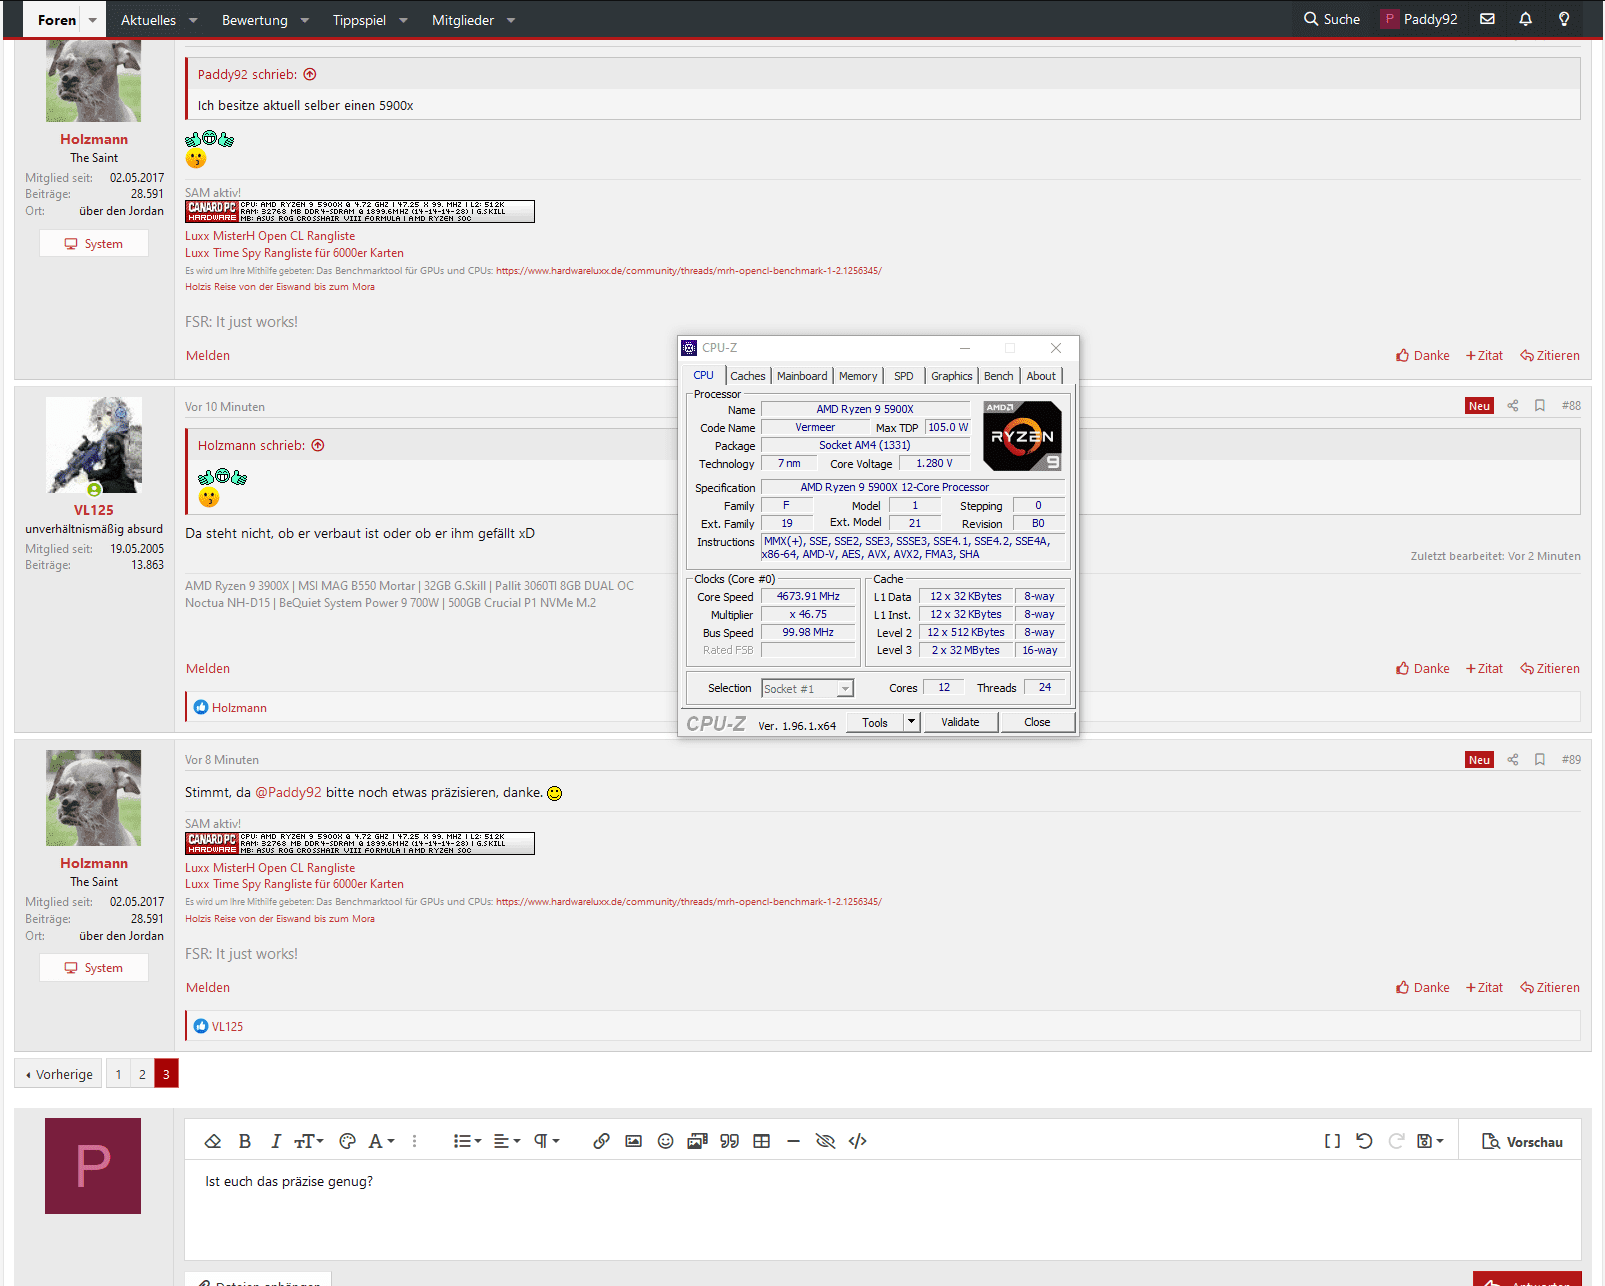Click the eraser remove-formatting icon in editor
This screenshot has height=1286, width=1605.
point(212,1141)
